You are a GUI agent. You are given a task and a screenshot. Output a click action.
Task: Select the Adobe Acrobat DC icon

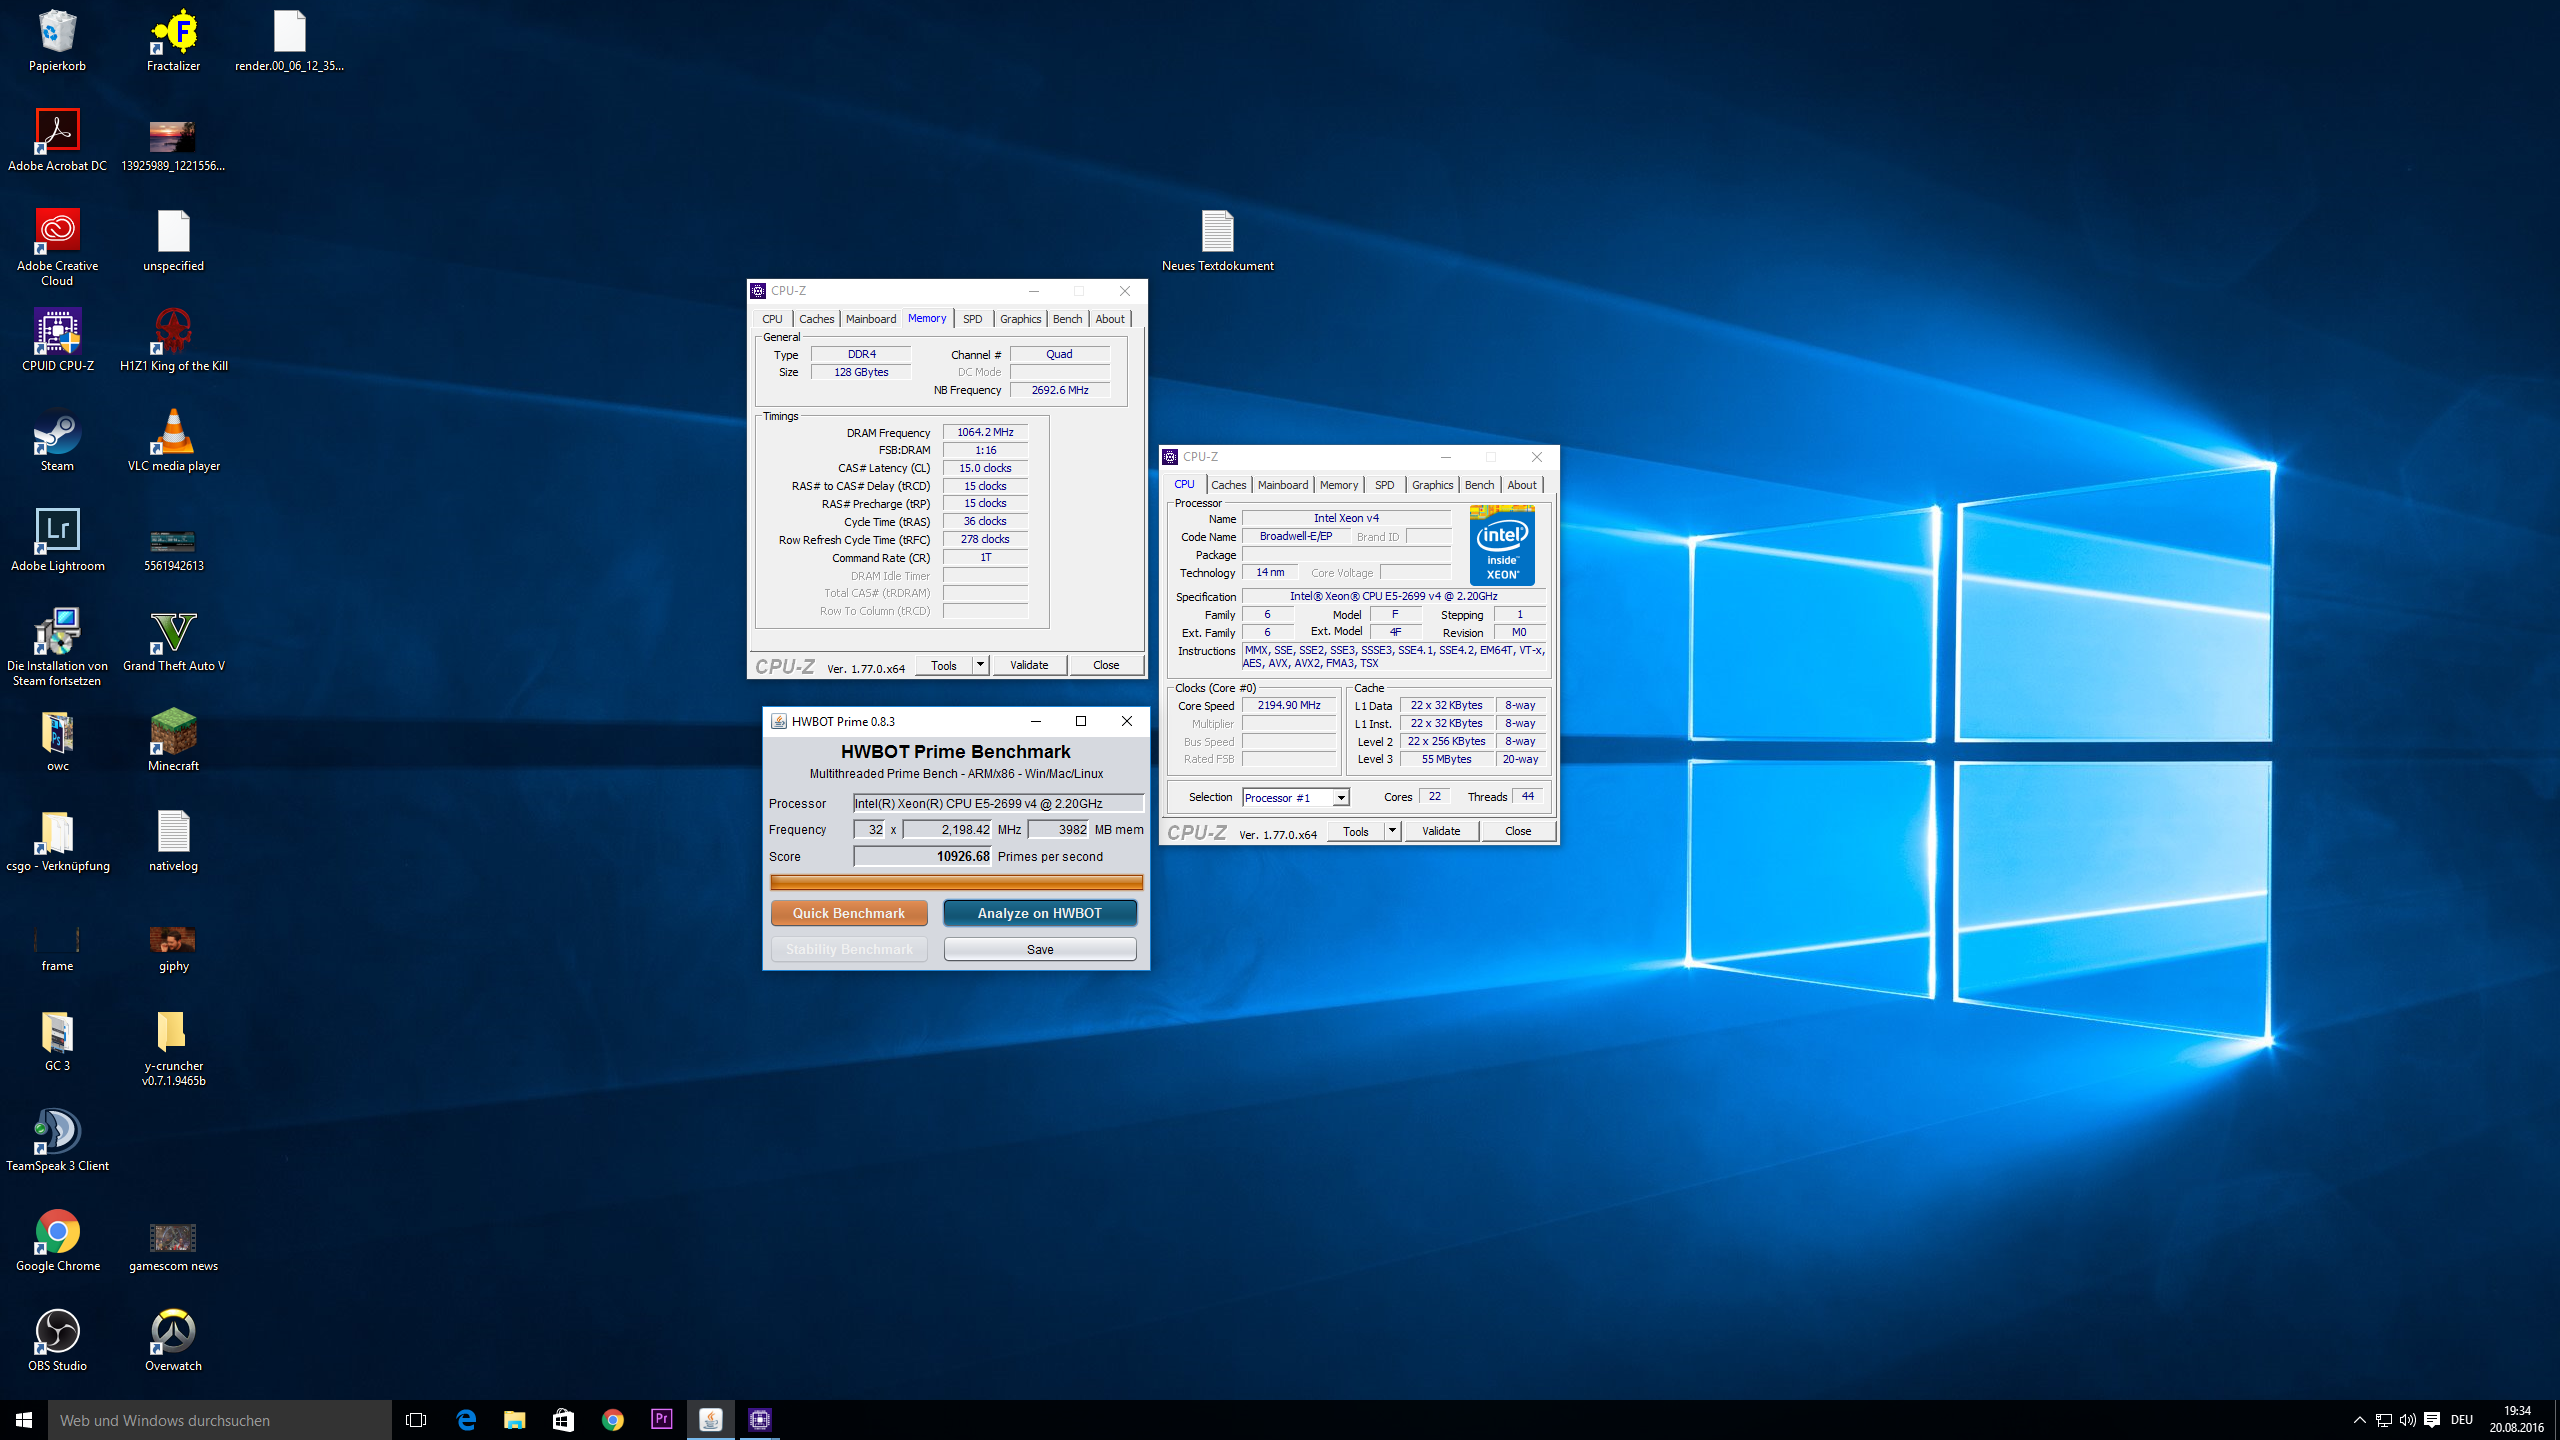click(x=57, y=141)
